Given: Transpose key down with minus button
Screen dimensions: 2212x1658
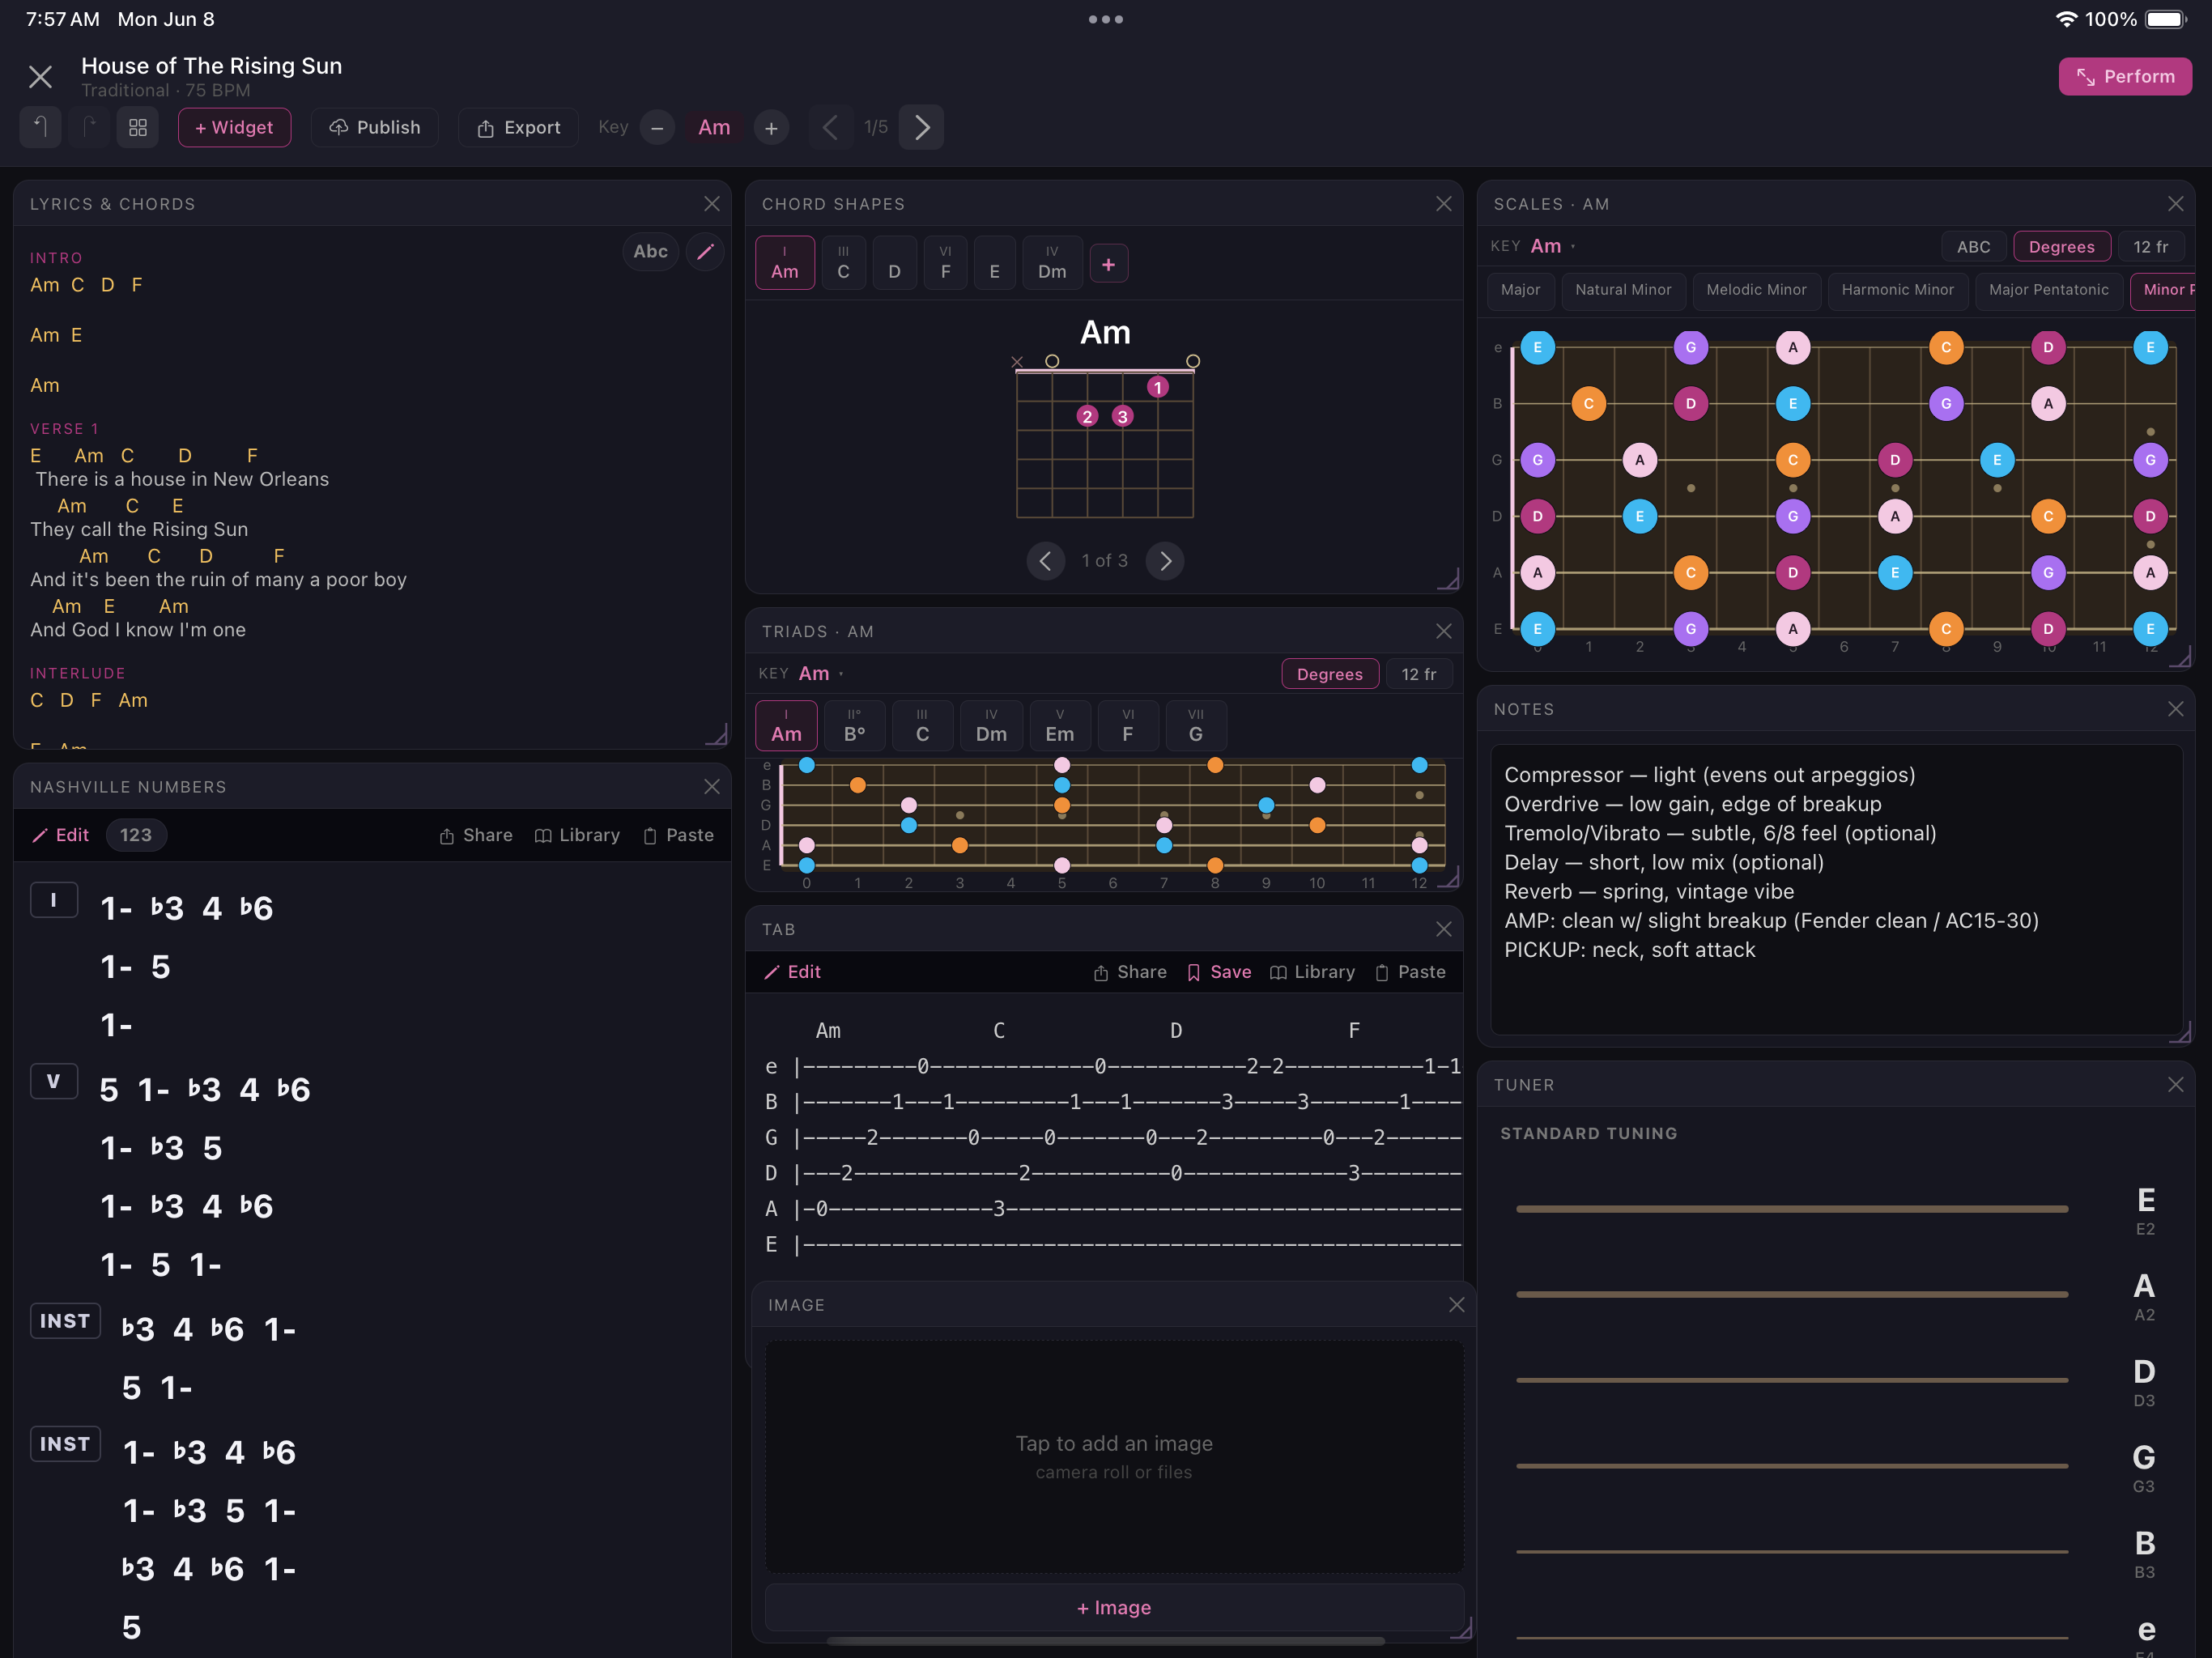Looking at the screenshot, I should pyautogui.click(x=657, y=128).
